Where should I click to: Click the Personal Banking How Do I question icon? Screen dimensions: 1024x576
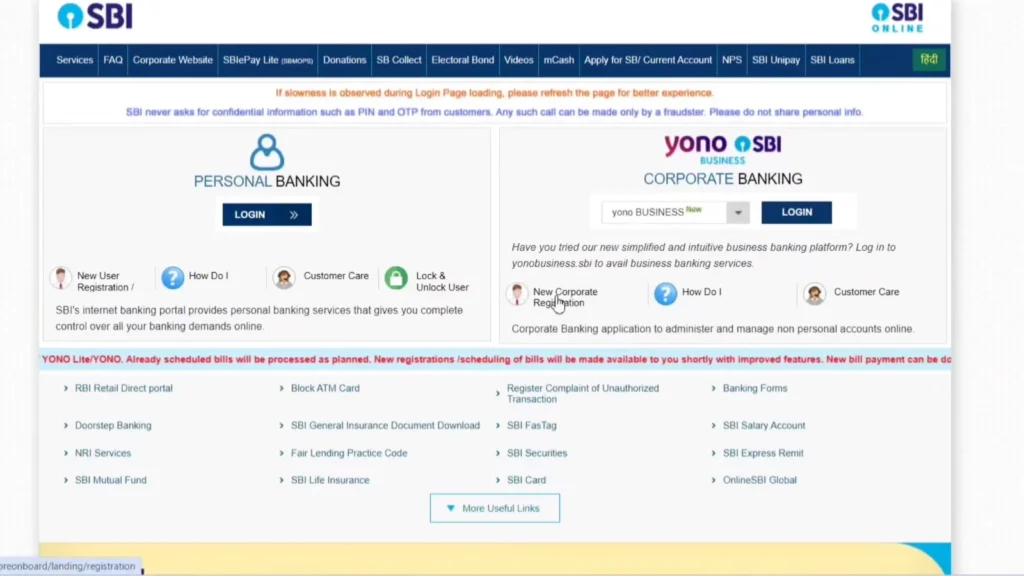click(172, 278)
